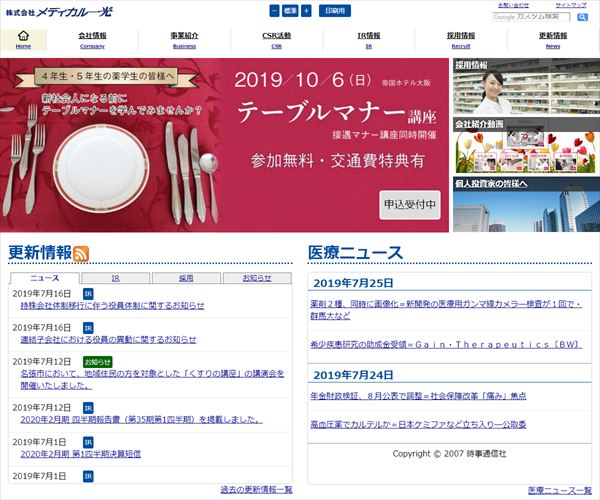Screen dimensions: 600x500
Task: Decrease font size with the minus button
Action: (274, 11)
